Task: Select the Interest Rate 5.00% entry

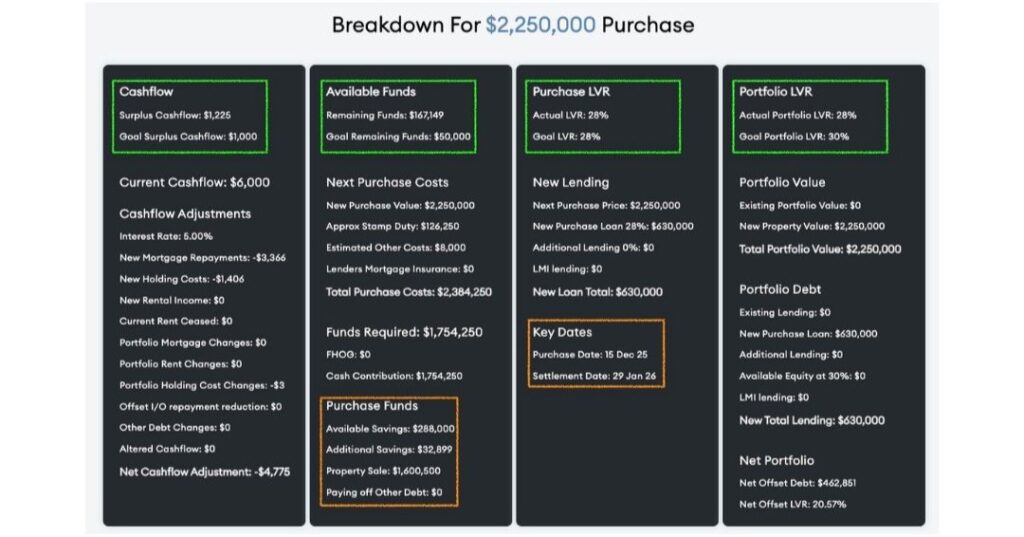Action: pos(167,236)
